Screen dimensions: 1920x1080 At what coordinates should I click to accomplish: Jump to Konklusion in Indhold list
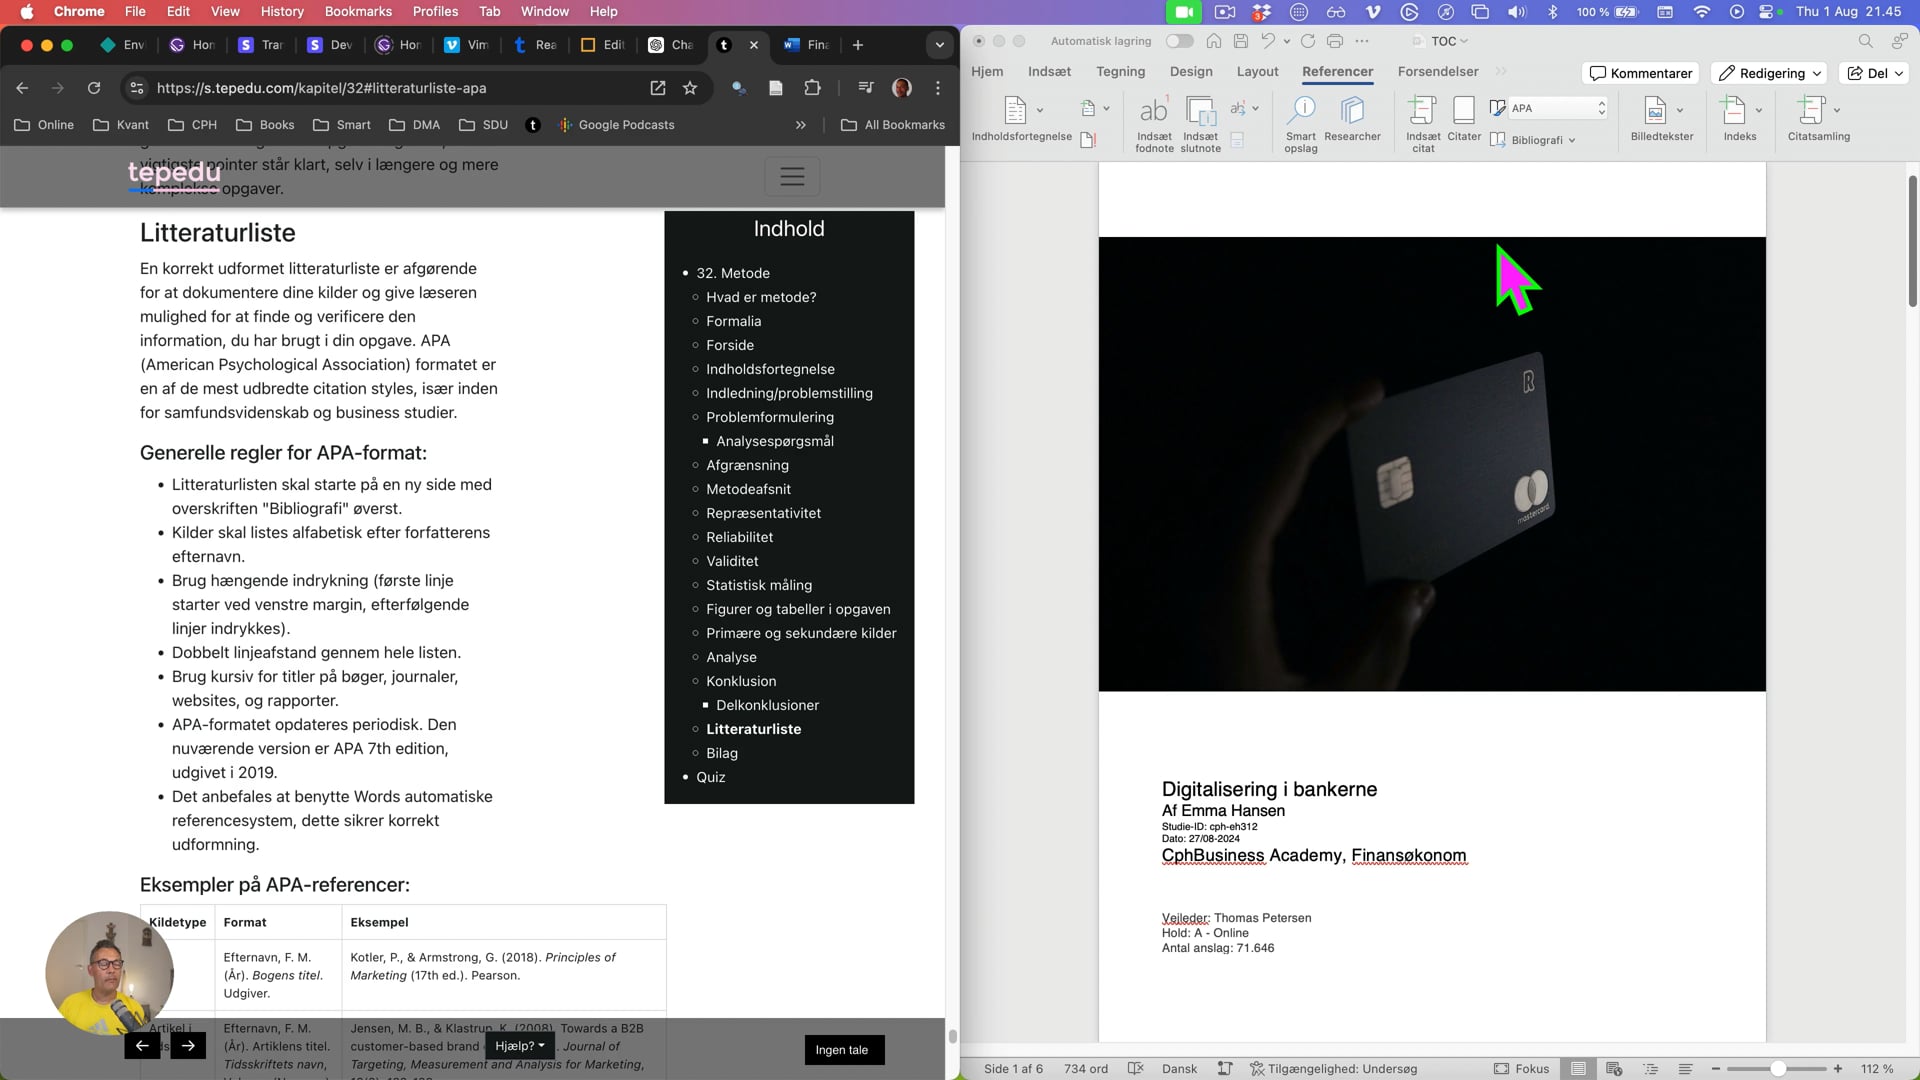741,681
